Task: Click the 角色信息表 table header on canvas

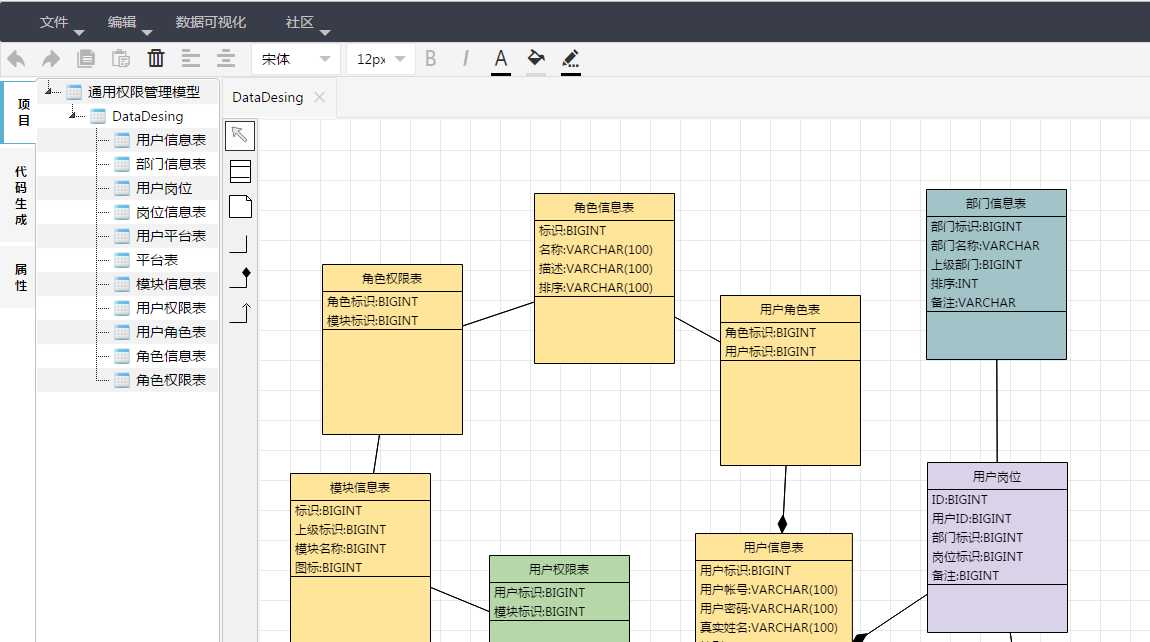Action: click(604, 207)
